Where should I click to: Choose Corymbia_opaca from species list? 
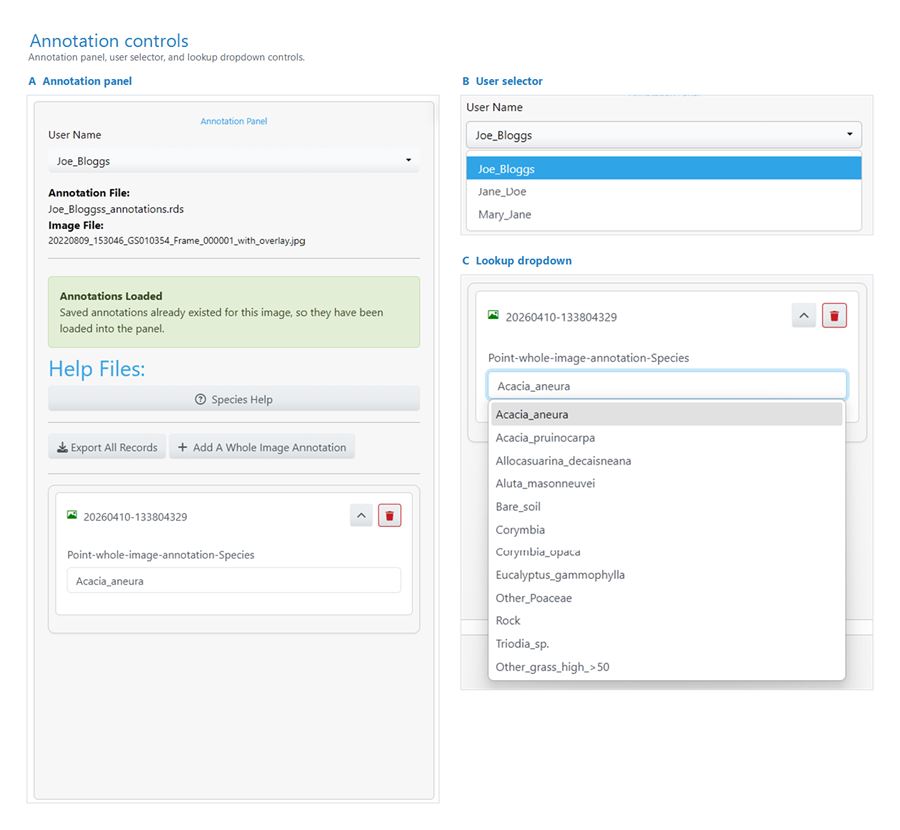pos(666,552)
